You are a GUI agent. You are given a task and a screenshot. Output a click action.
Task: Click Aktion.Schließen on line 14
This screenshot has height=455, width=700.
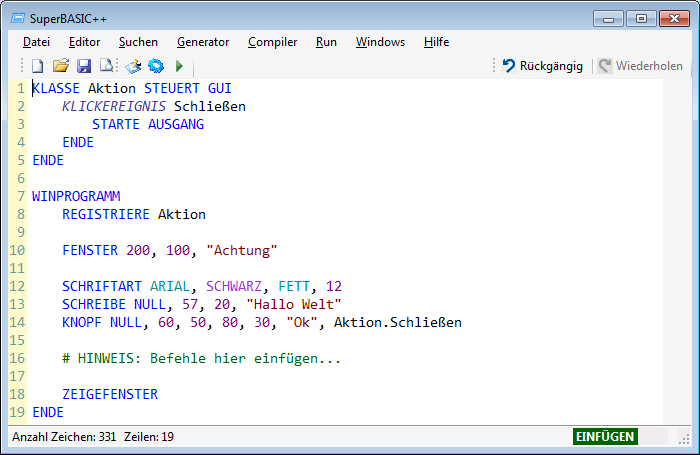point(398,322)
